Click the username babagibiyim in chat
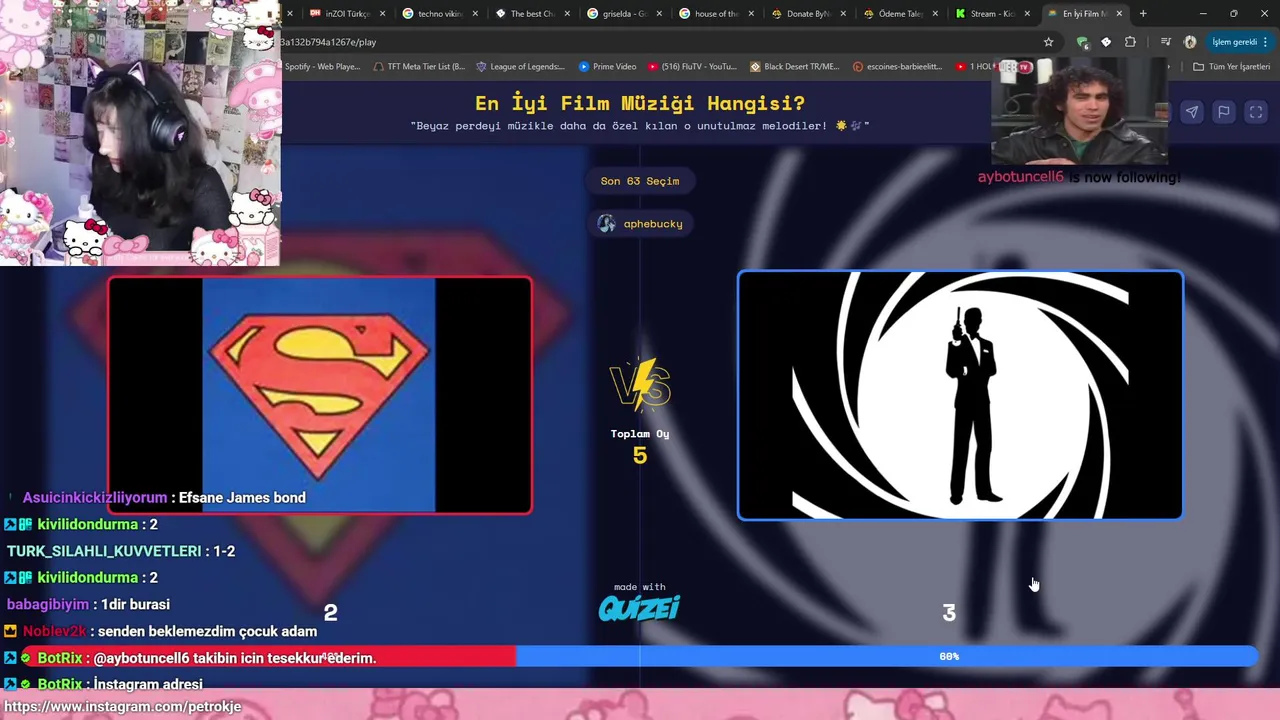Image resolution: width=1280 pixels, height=720 pixels. pyautogui.click(x=48, y=604)
